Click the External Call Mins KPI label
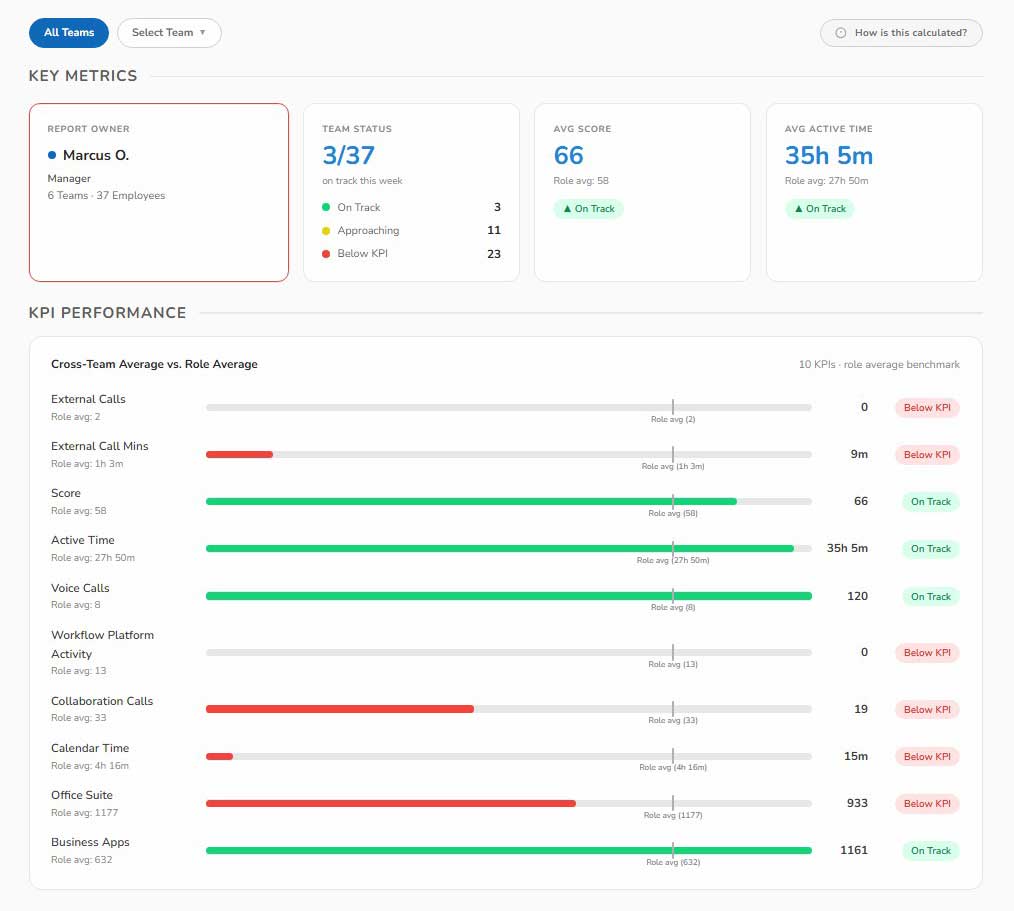This screenshot has height=911, width=1014. (x=100, y=446)
